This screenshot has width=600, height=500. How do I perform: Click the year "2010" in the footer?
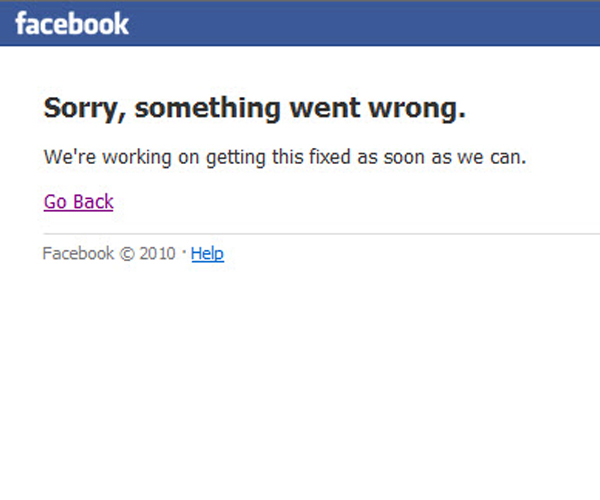tap(158, 254)
